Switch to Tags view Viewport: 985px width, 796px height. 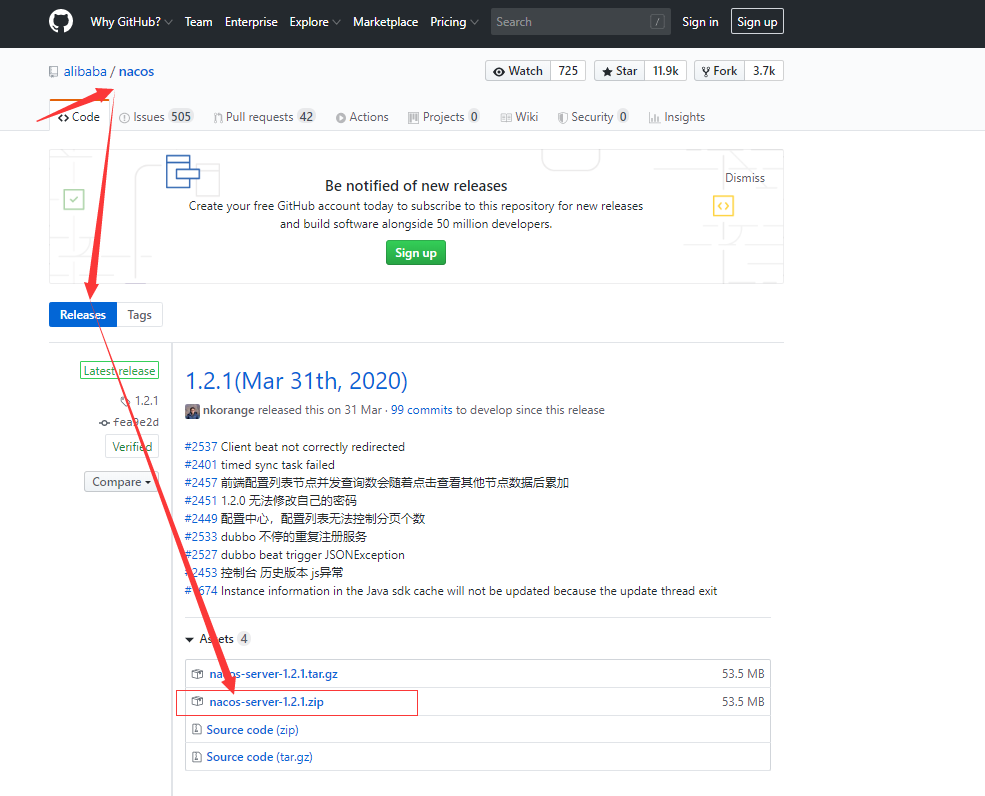(139, 315)
